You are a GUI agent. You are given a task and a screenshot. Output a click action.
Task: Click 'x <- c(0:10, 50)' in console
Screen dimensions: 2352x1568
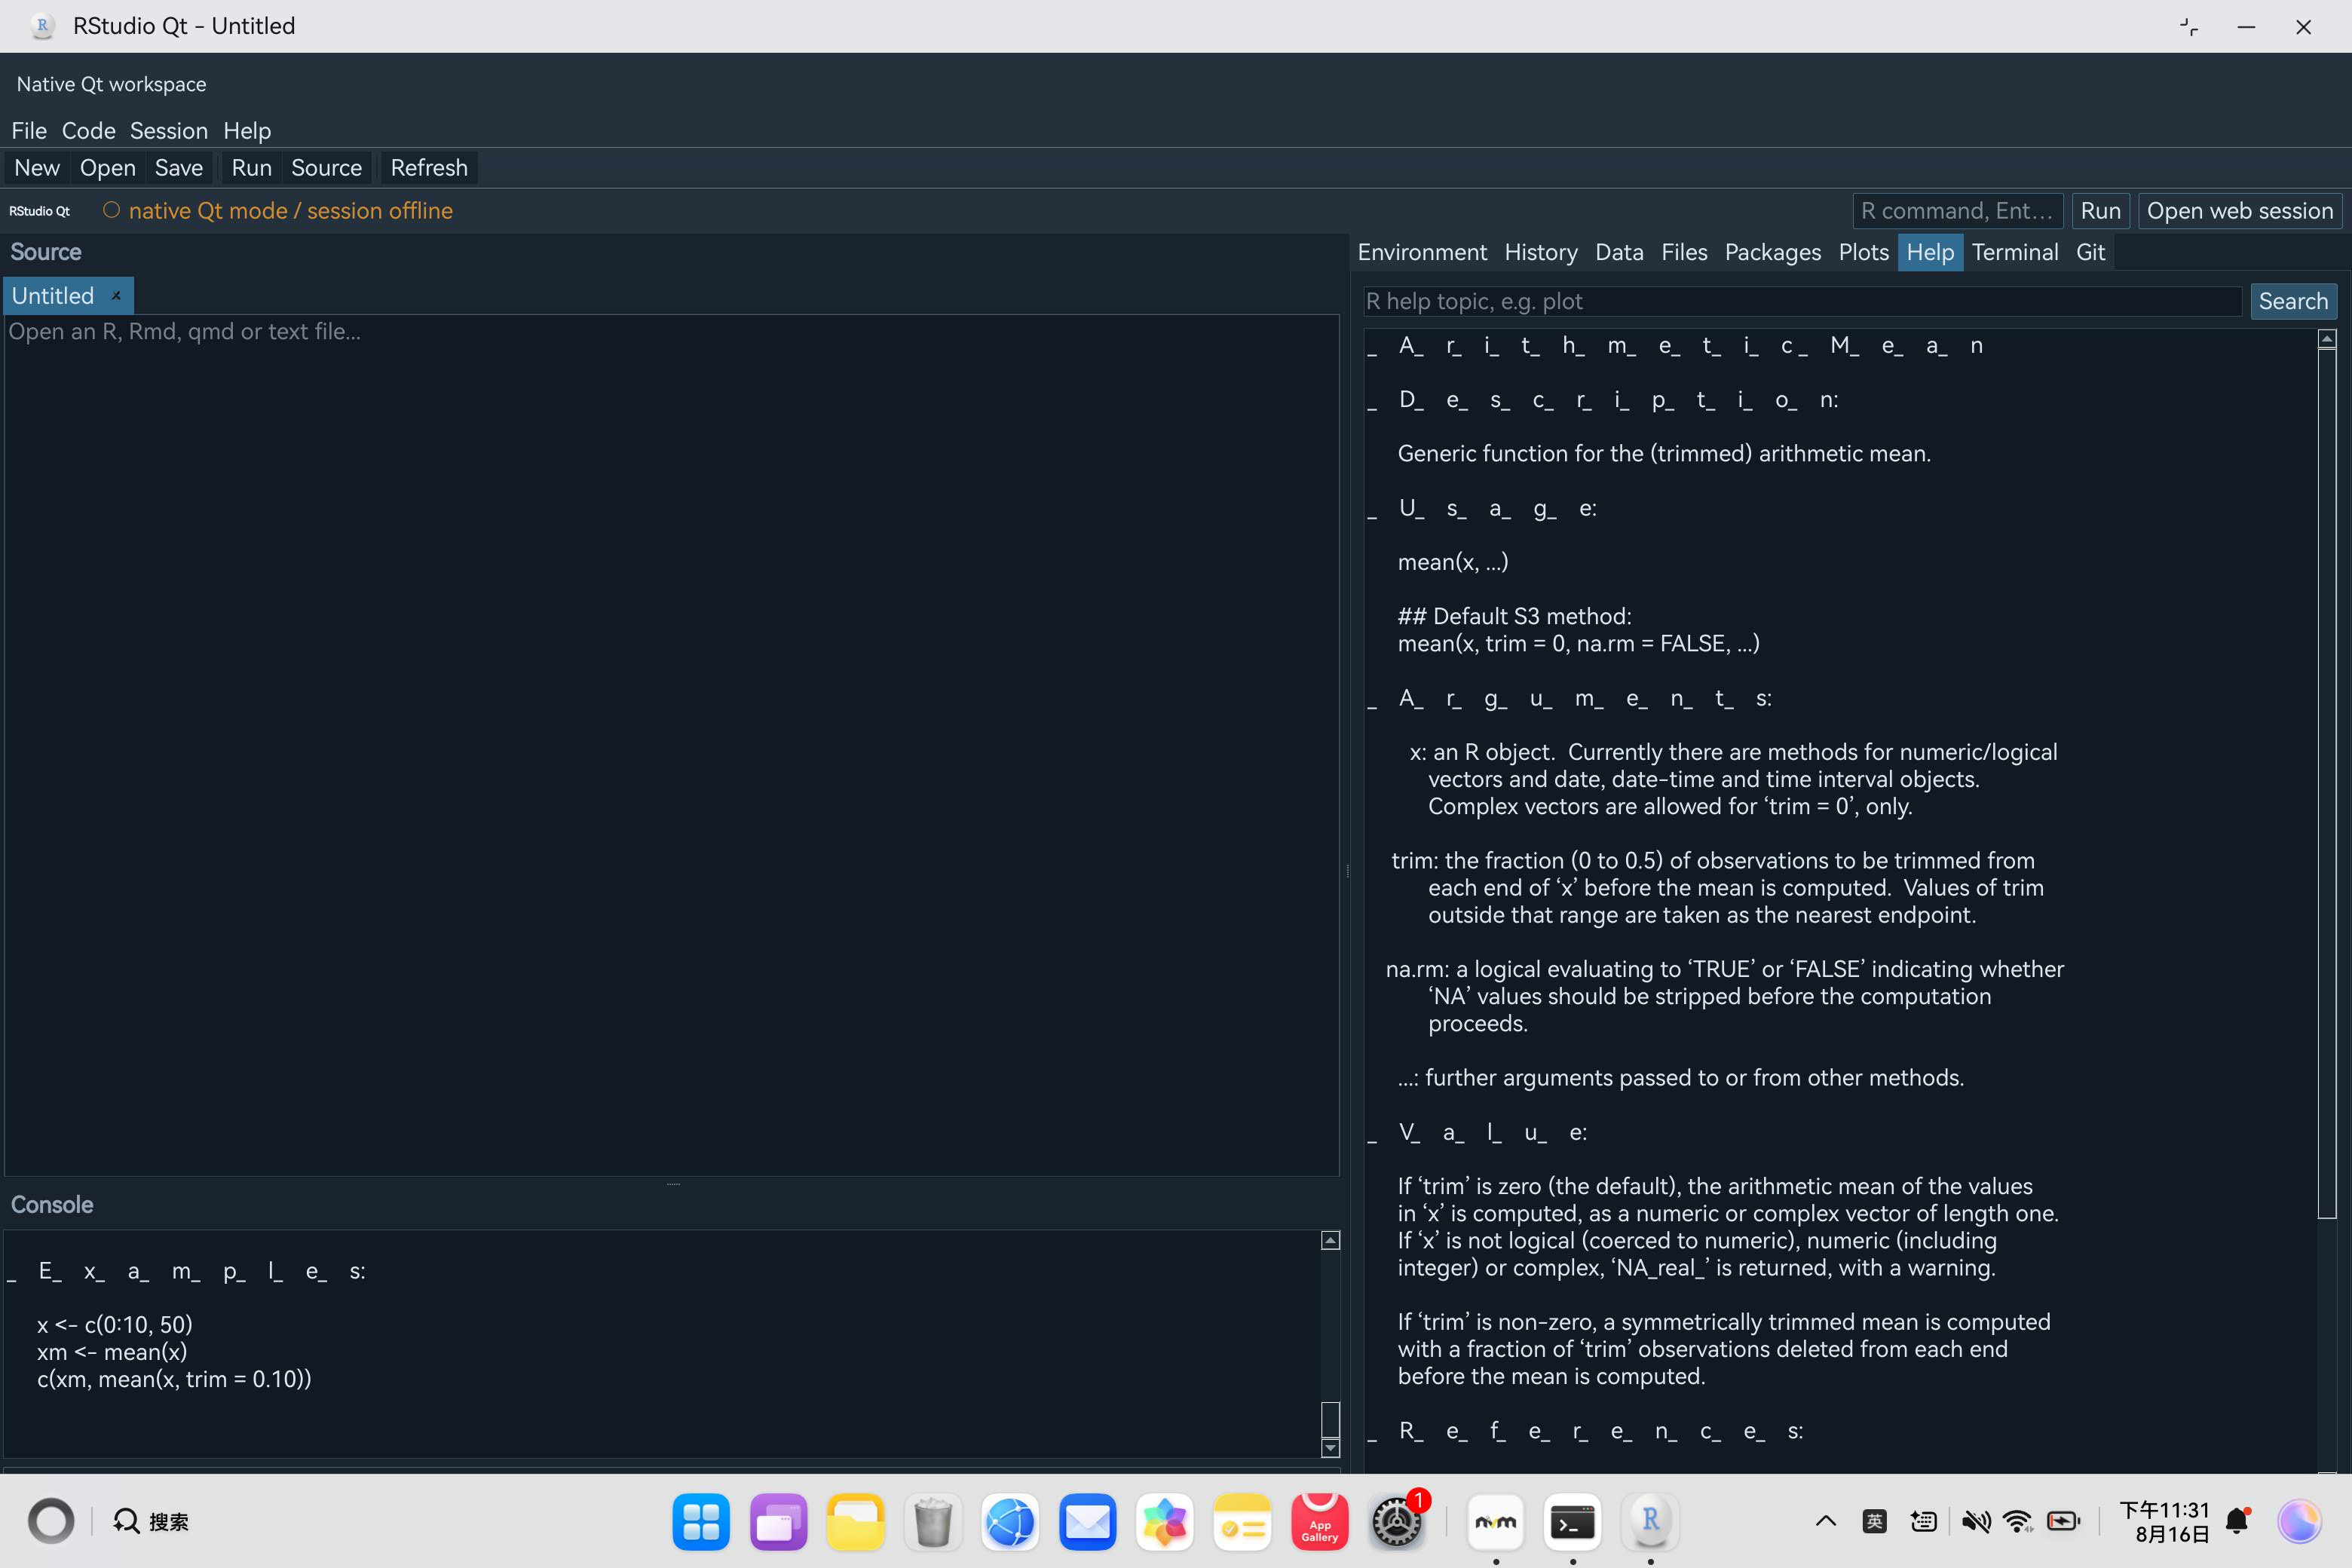(115, 1325)
